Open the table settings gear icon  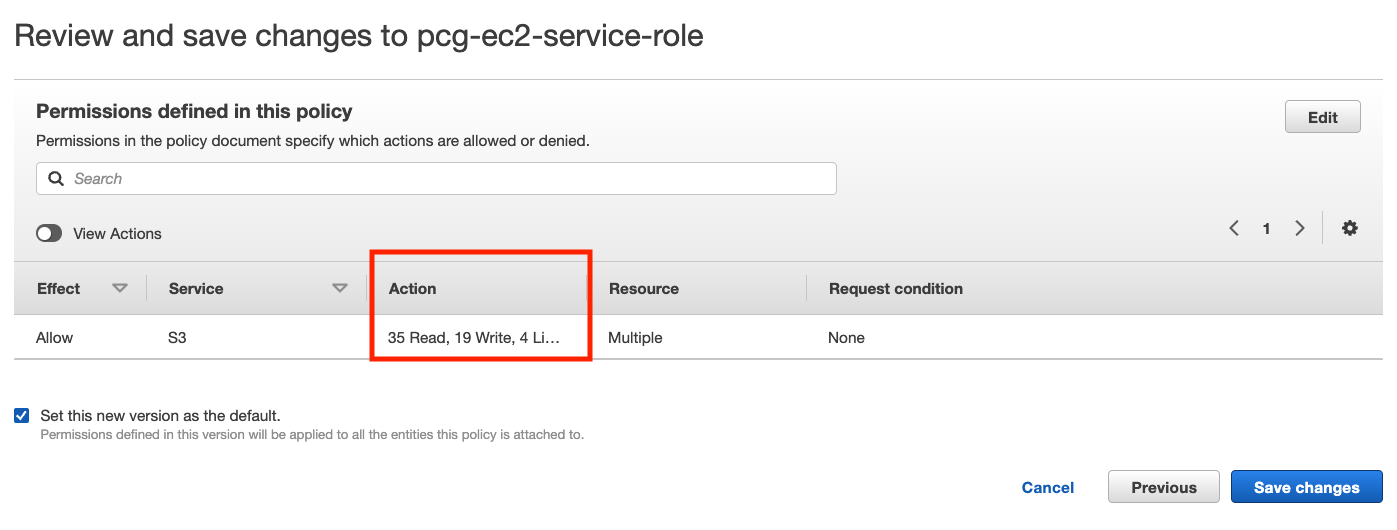[x=1350, y=228]
